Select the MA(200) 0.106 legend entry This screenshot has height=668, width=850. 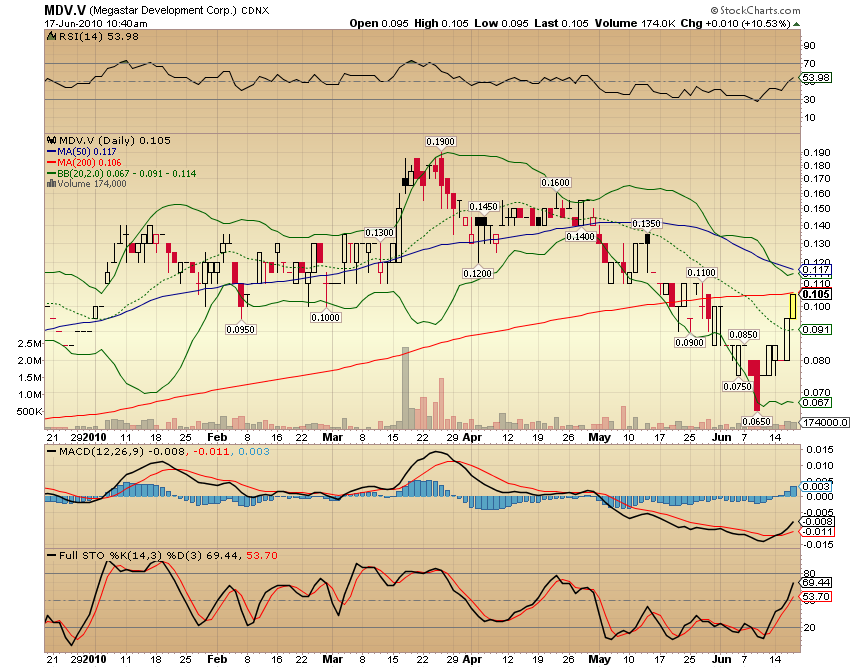click(x=84, y=163)
